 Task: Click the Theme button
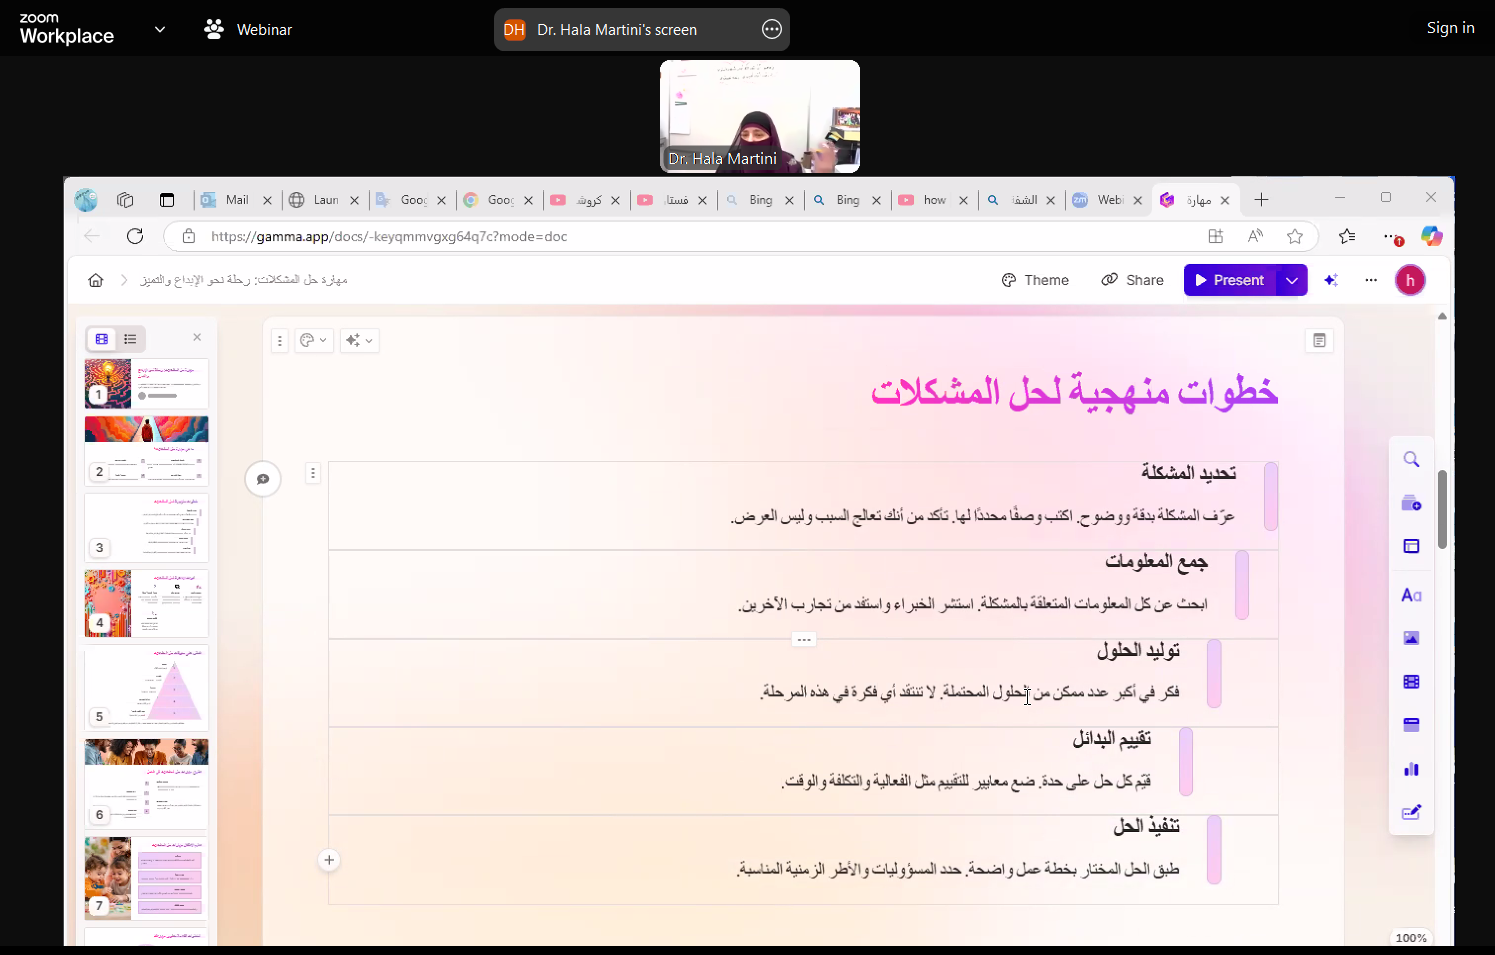click(1035, 280)
